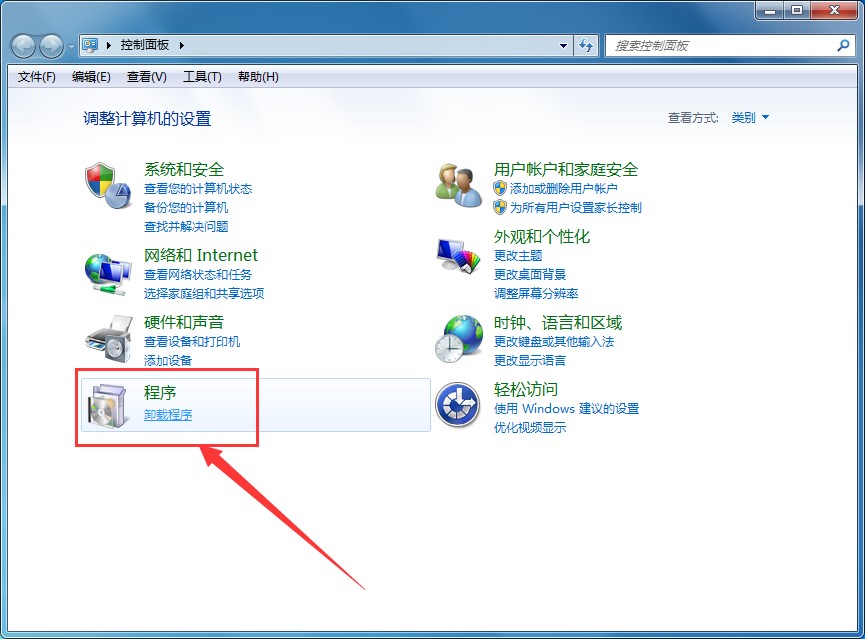Click 备份您的计算机 link
The height and width of the screenshot is (639, 865).
click(186, 207)
